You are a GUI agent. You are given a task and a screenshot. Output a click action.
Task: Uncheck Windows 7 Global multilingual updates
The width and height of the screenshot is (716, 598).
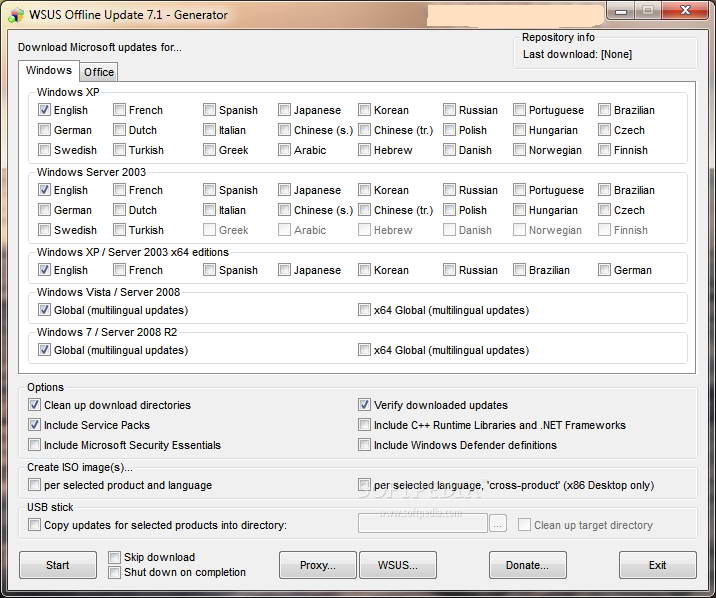point(44,350)
